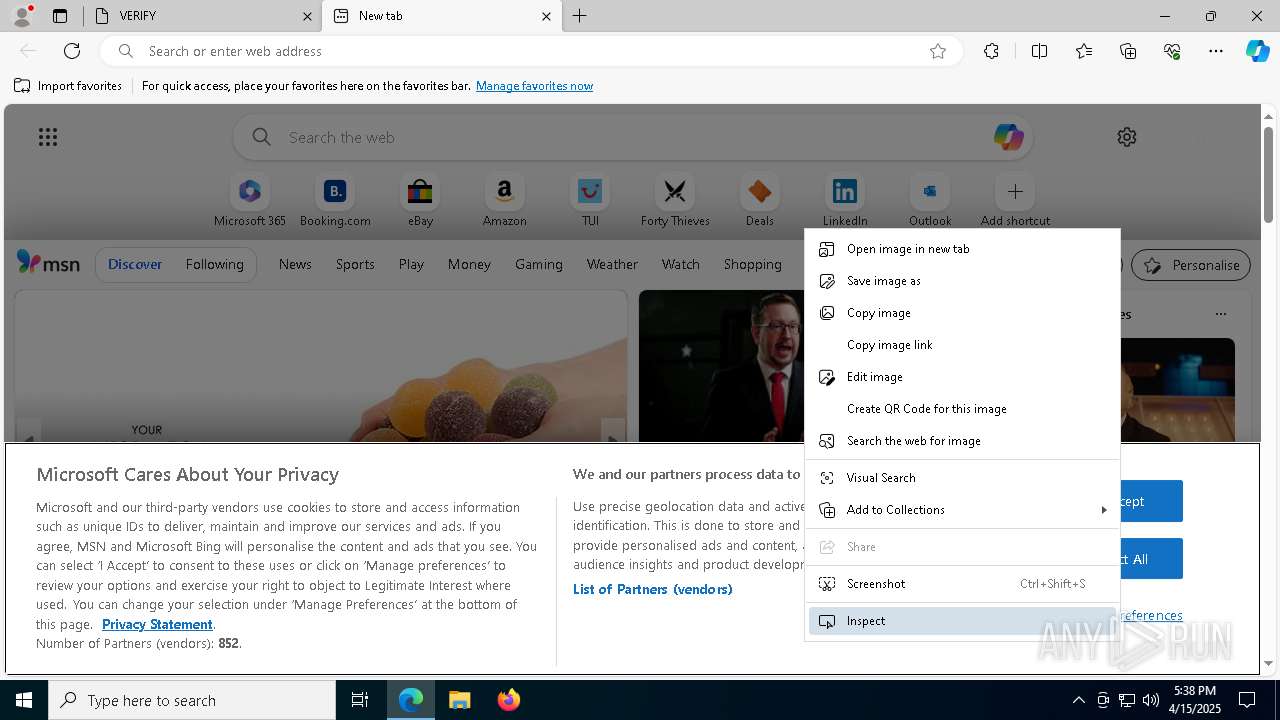Select Save image as from context menu
Viewport: 1280px width, 720px height.
pos(962,281)
